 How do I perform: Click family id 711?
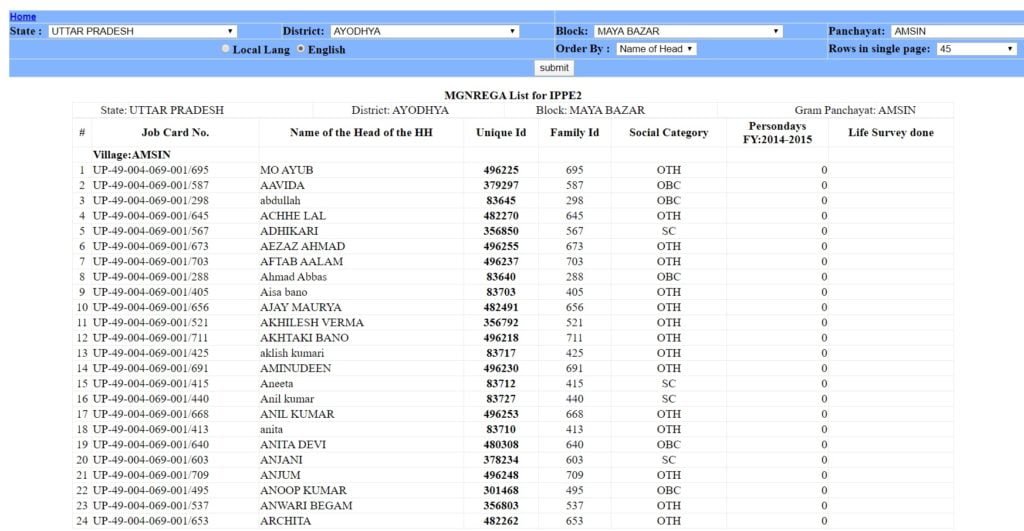[x=575, y=338]
